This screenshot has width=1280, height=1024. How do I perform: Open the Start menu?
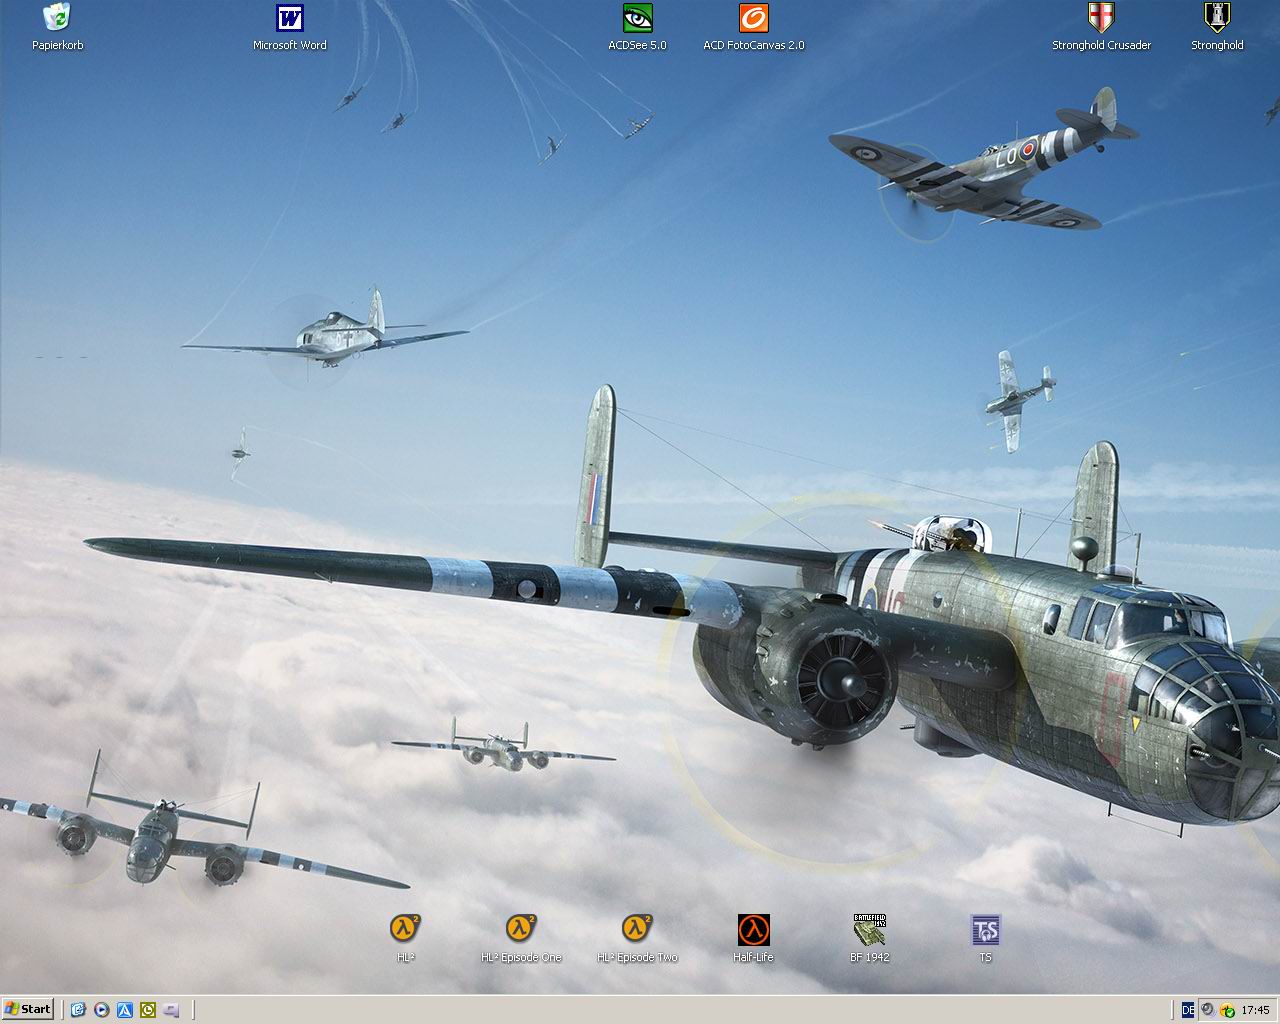(x=28, y=1009)
